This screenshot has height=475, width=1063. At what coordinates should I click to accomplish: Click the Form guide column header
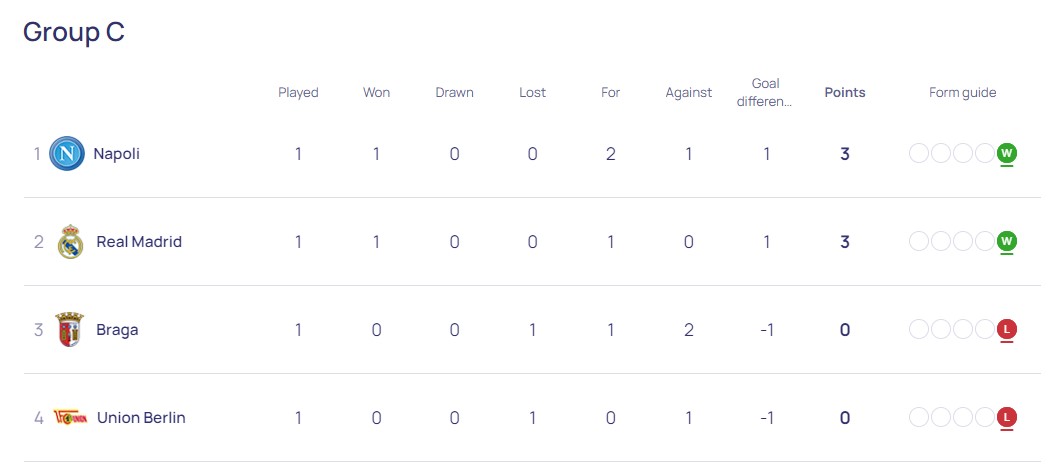pyautogui.click(x=963, y=93)
